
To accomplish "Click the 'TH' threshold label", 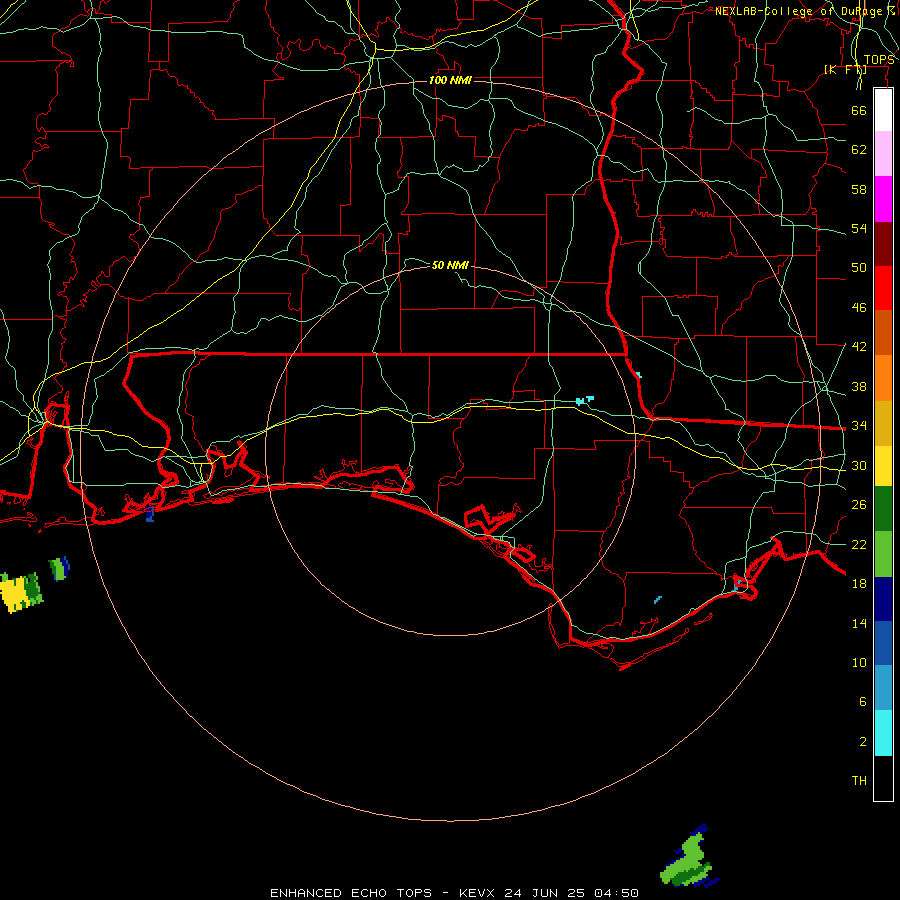I will 859,781.
